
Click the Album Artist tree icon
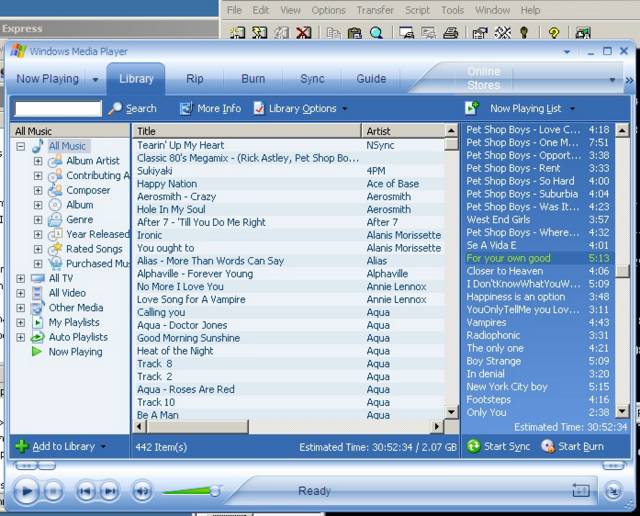55,161
